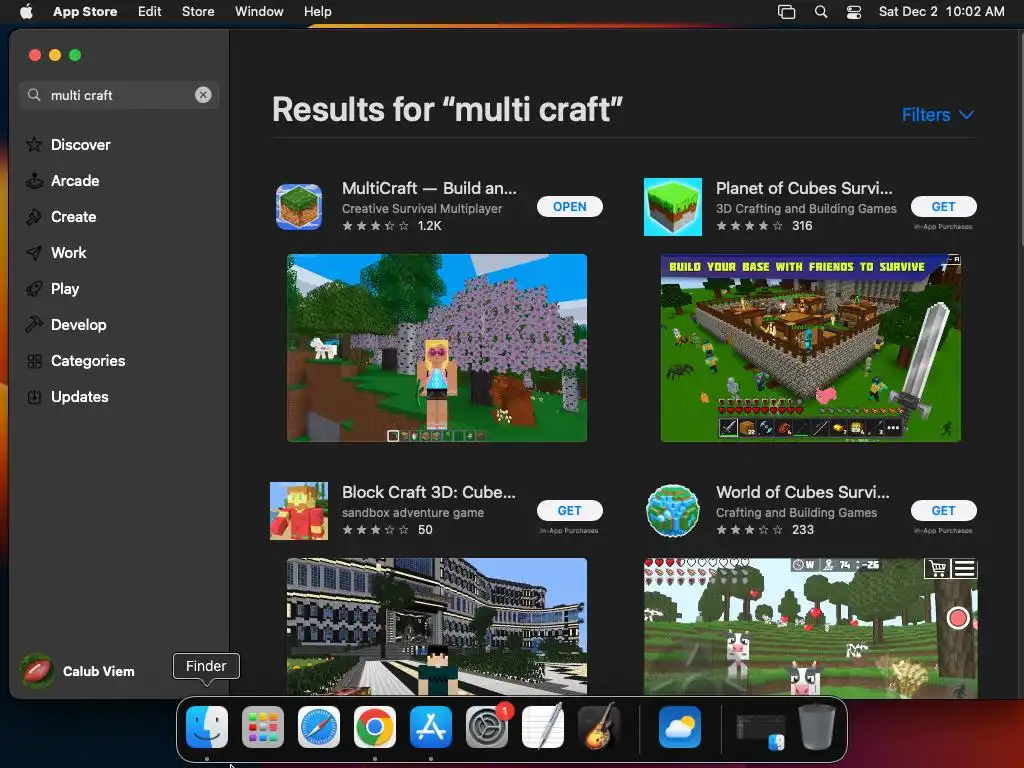The width and height of the screenshot is (1024, 768).
Task: Open the Weather app from the Dock
Action: tap(680, 727)
